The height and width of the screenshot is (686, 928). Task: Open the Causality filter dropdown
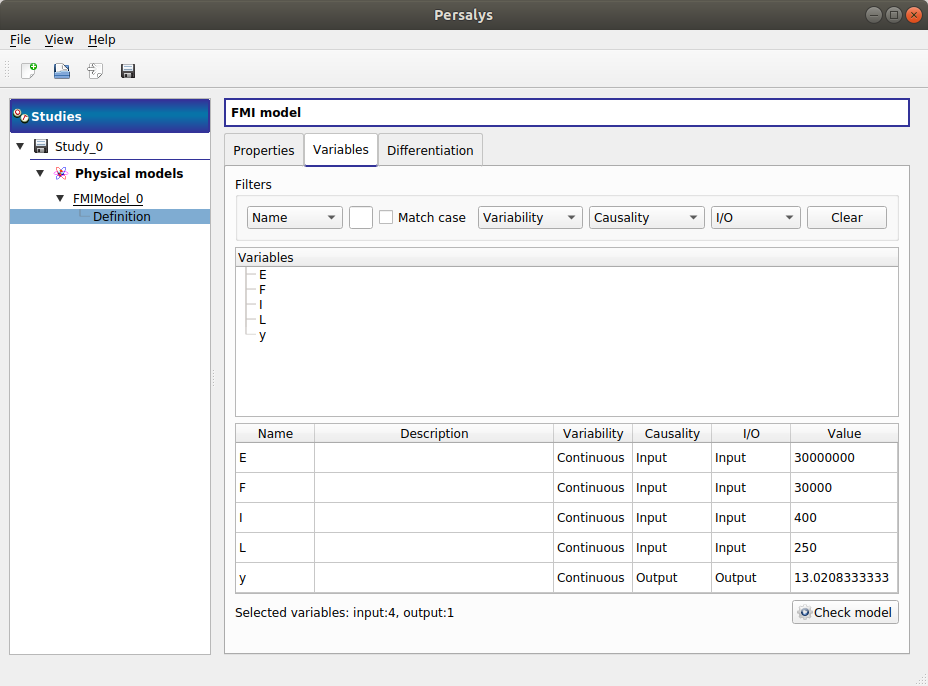pyautogui.click(x=645, y=217)
